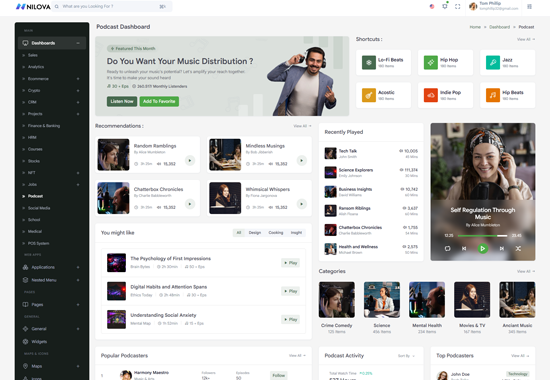Screen dimensions: 550x380
Task: Open Tom Phillip profile menu
Action: click(x=493, y=6)
